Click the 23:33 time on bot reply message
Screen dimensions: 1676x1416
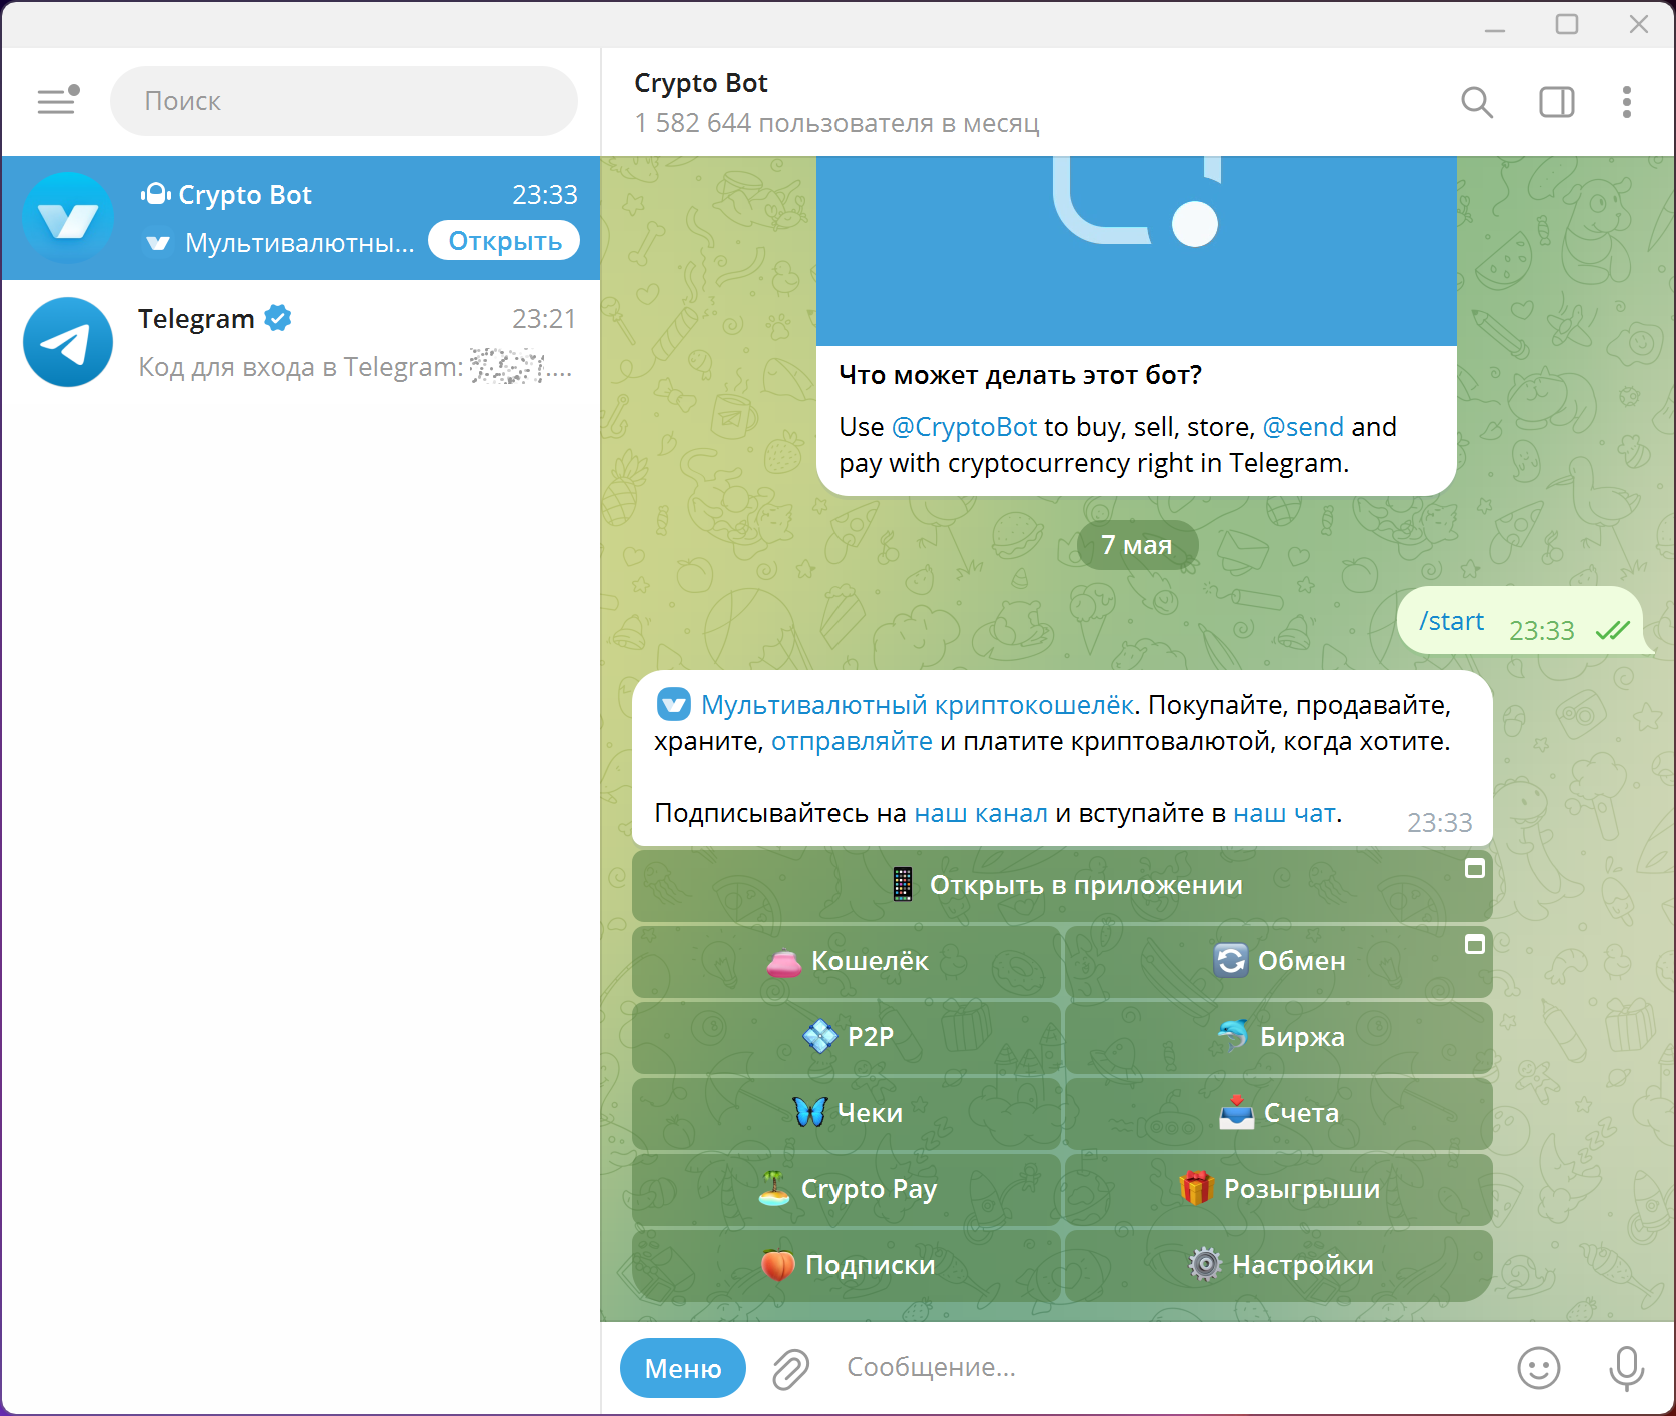point(1439,822)
